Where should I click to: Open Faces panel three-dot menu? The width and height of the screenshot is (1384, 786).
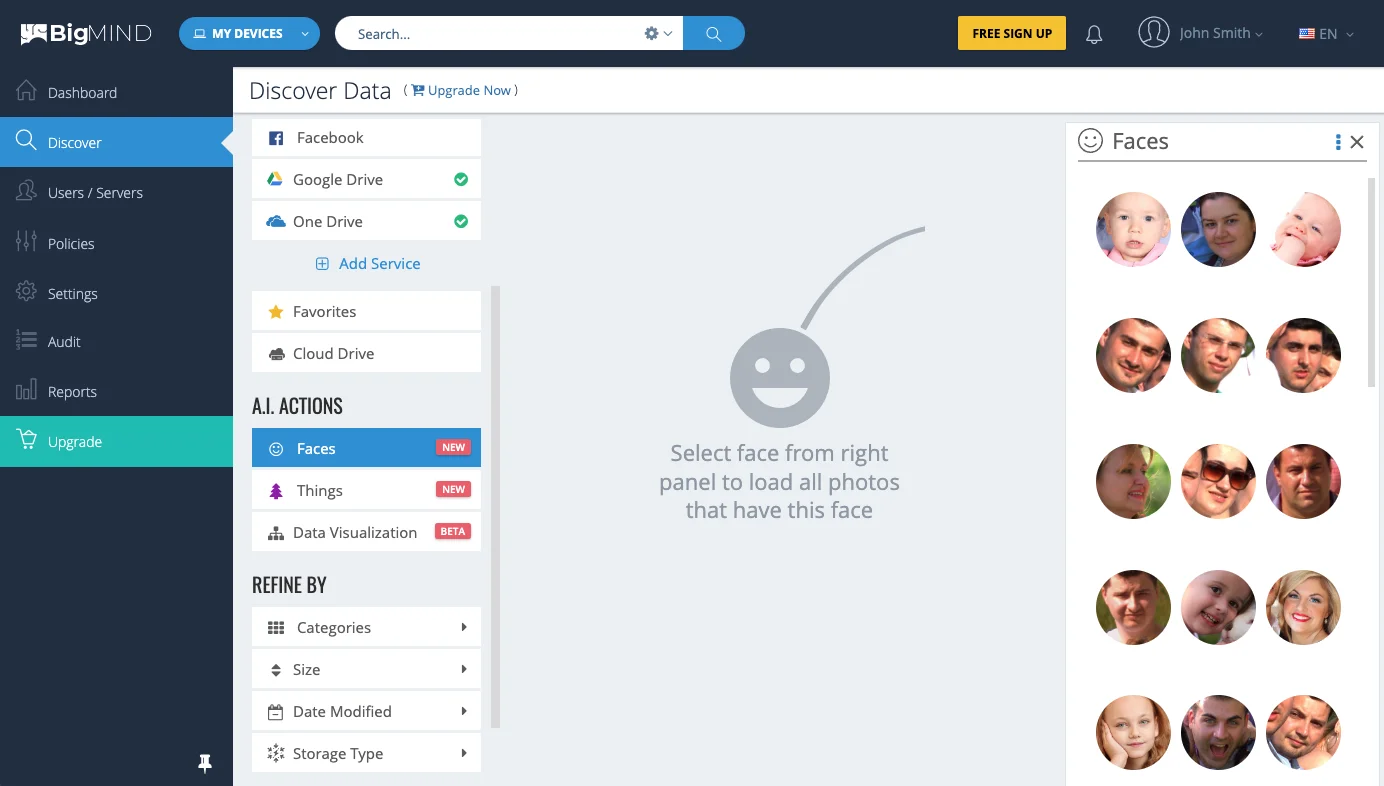tap(1338, 142)
